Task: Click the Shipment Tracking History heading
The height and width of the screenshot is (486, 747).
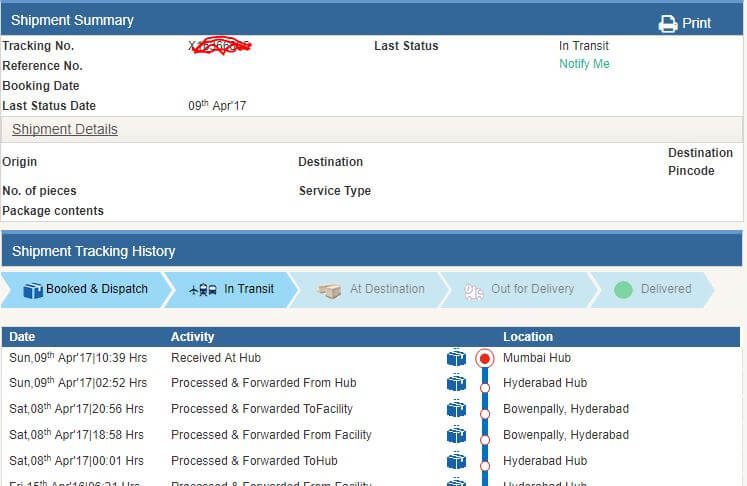Action: [94, 251]
